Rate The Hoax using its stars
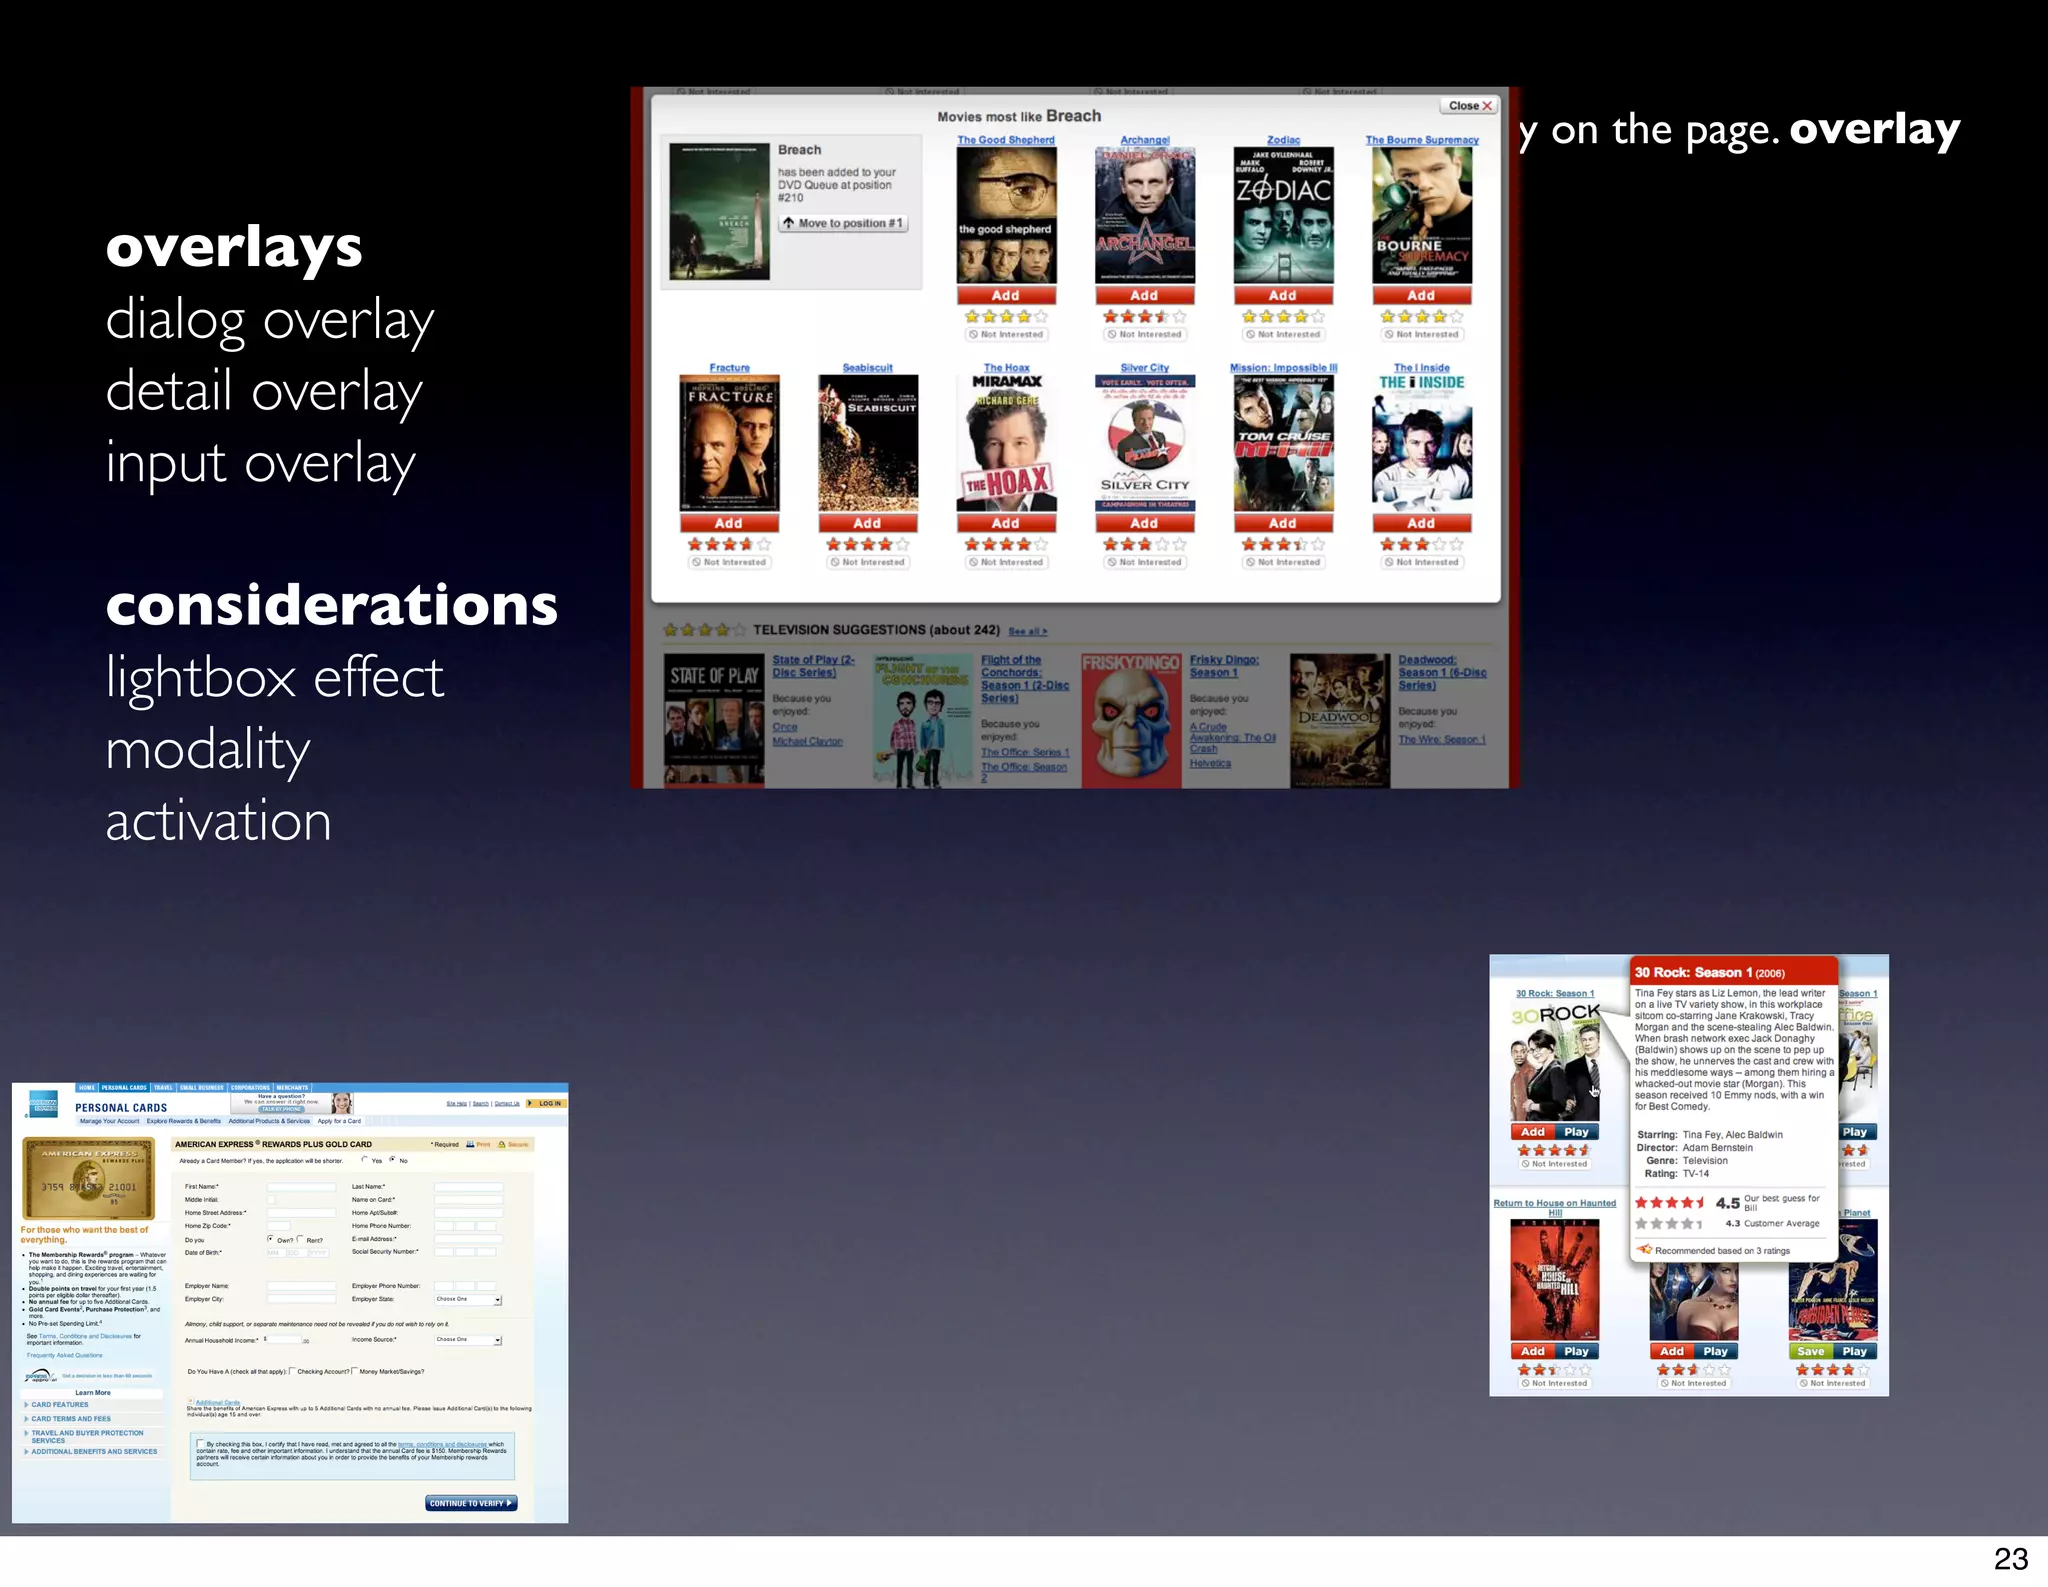This screenshot has width=2048, height=1587. pos(1006,545)
